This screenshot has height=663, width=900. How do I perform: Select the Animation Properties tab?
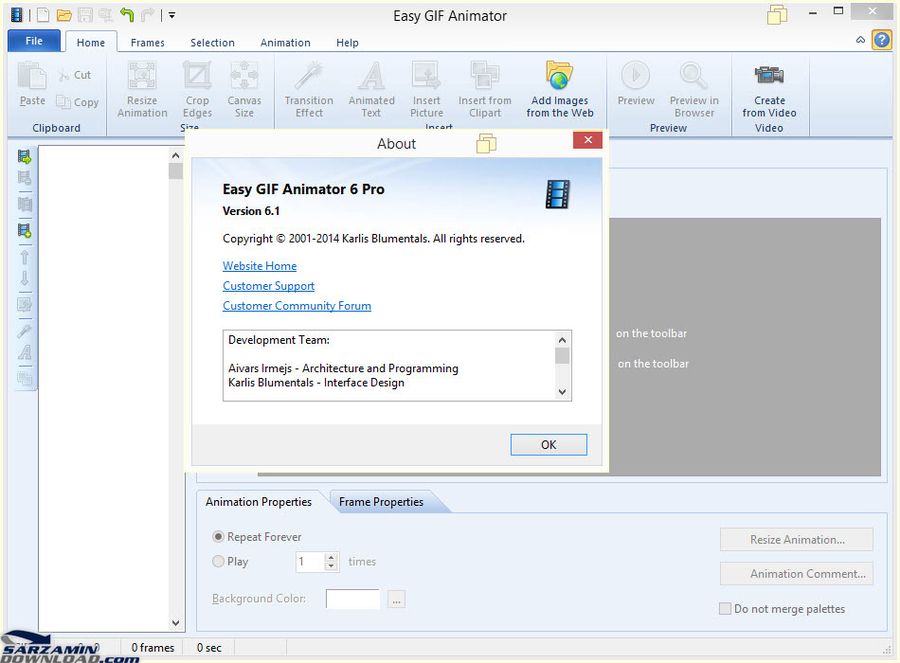click(259, 502)
